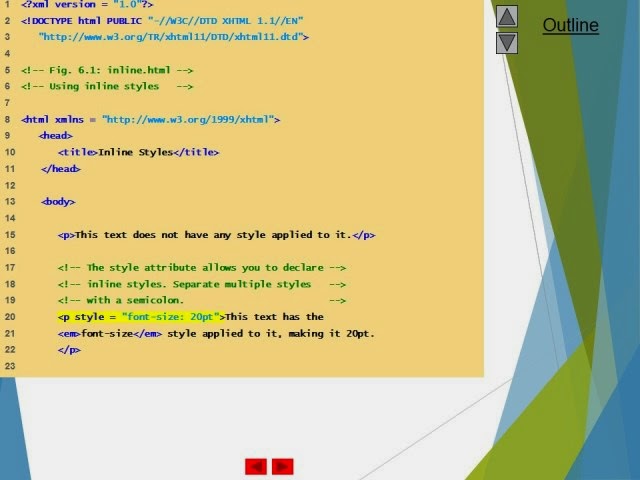The image size is (640, 480).
Task: Click the closing /p tag on line 22
Action: click(69, 350)
